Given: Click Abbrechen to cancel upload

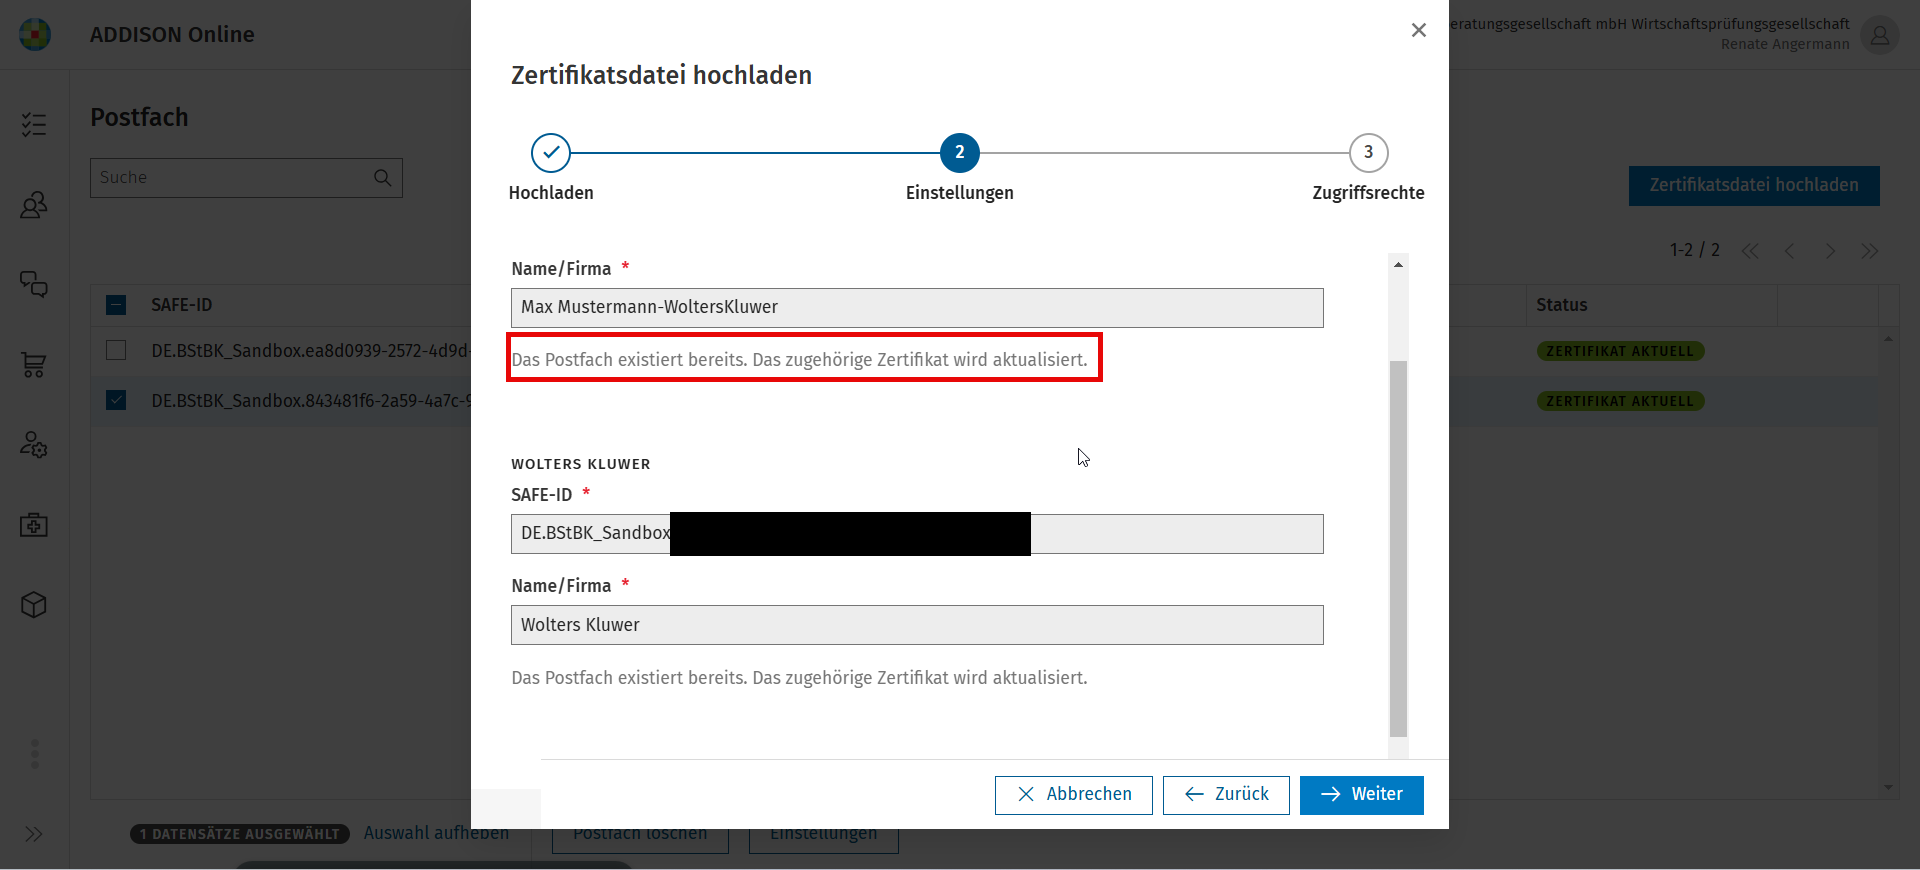Looking at the screenshot, I should [1074, 795].
